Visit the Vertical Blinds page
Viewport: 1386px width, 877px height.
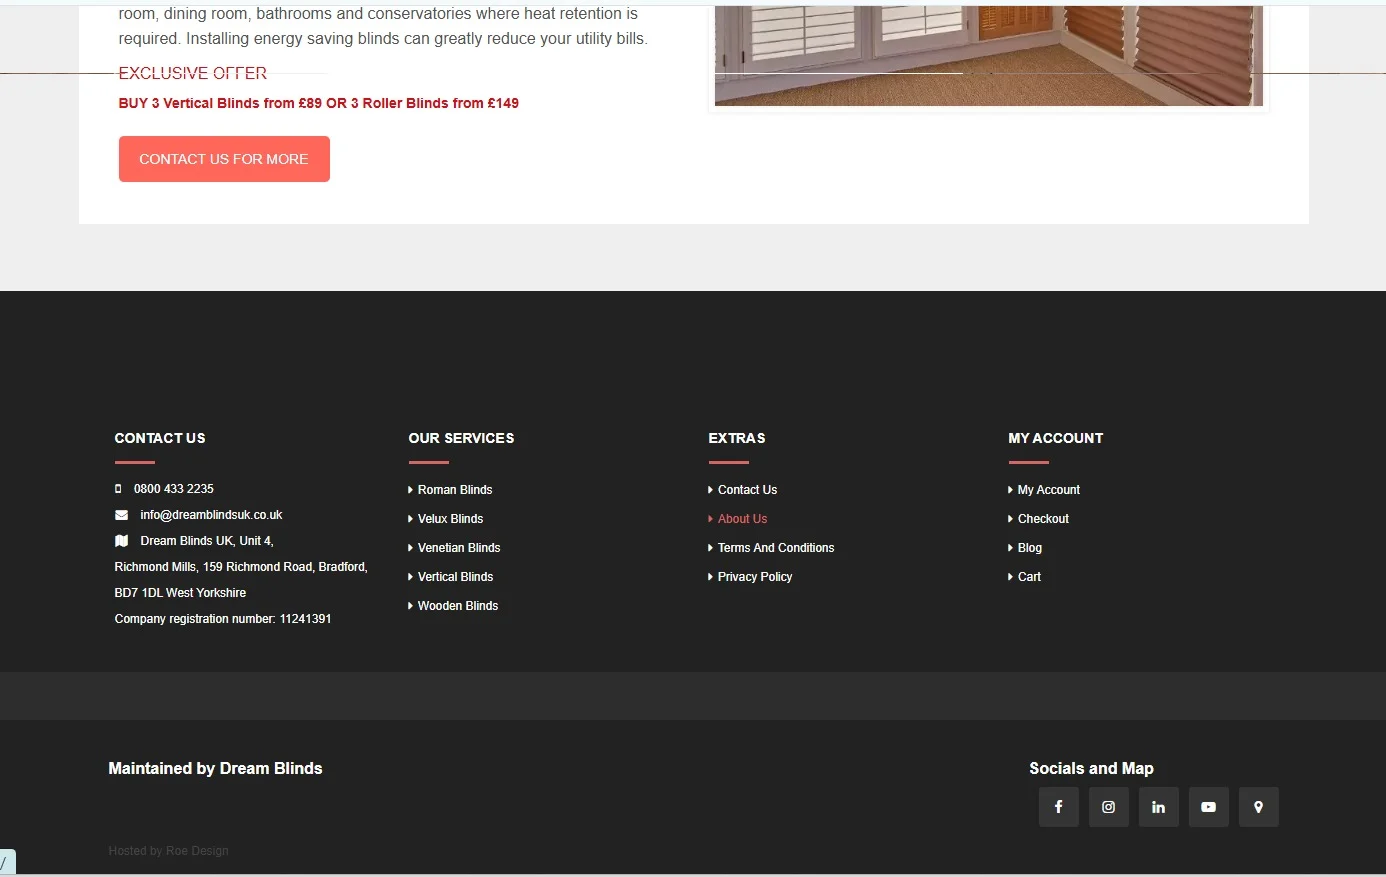455,577
